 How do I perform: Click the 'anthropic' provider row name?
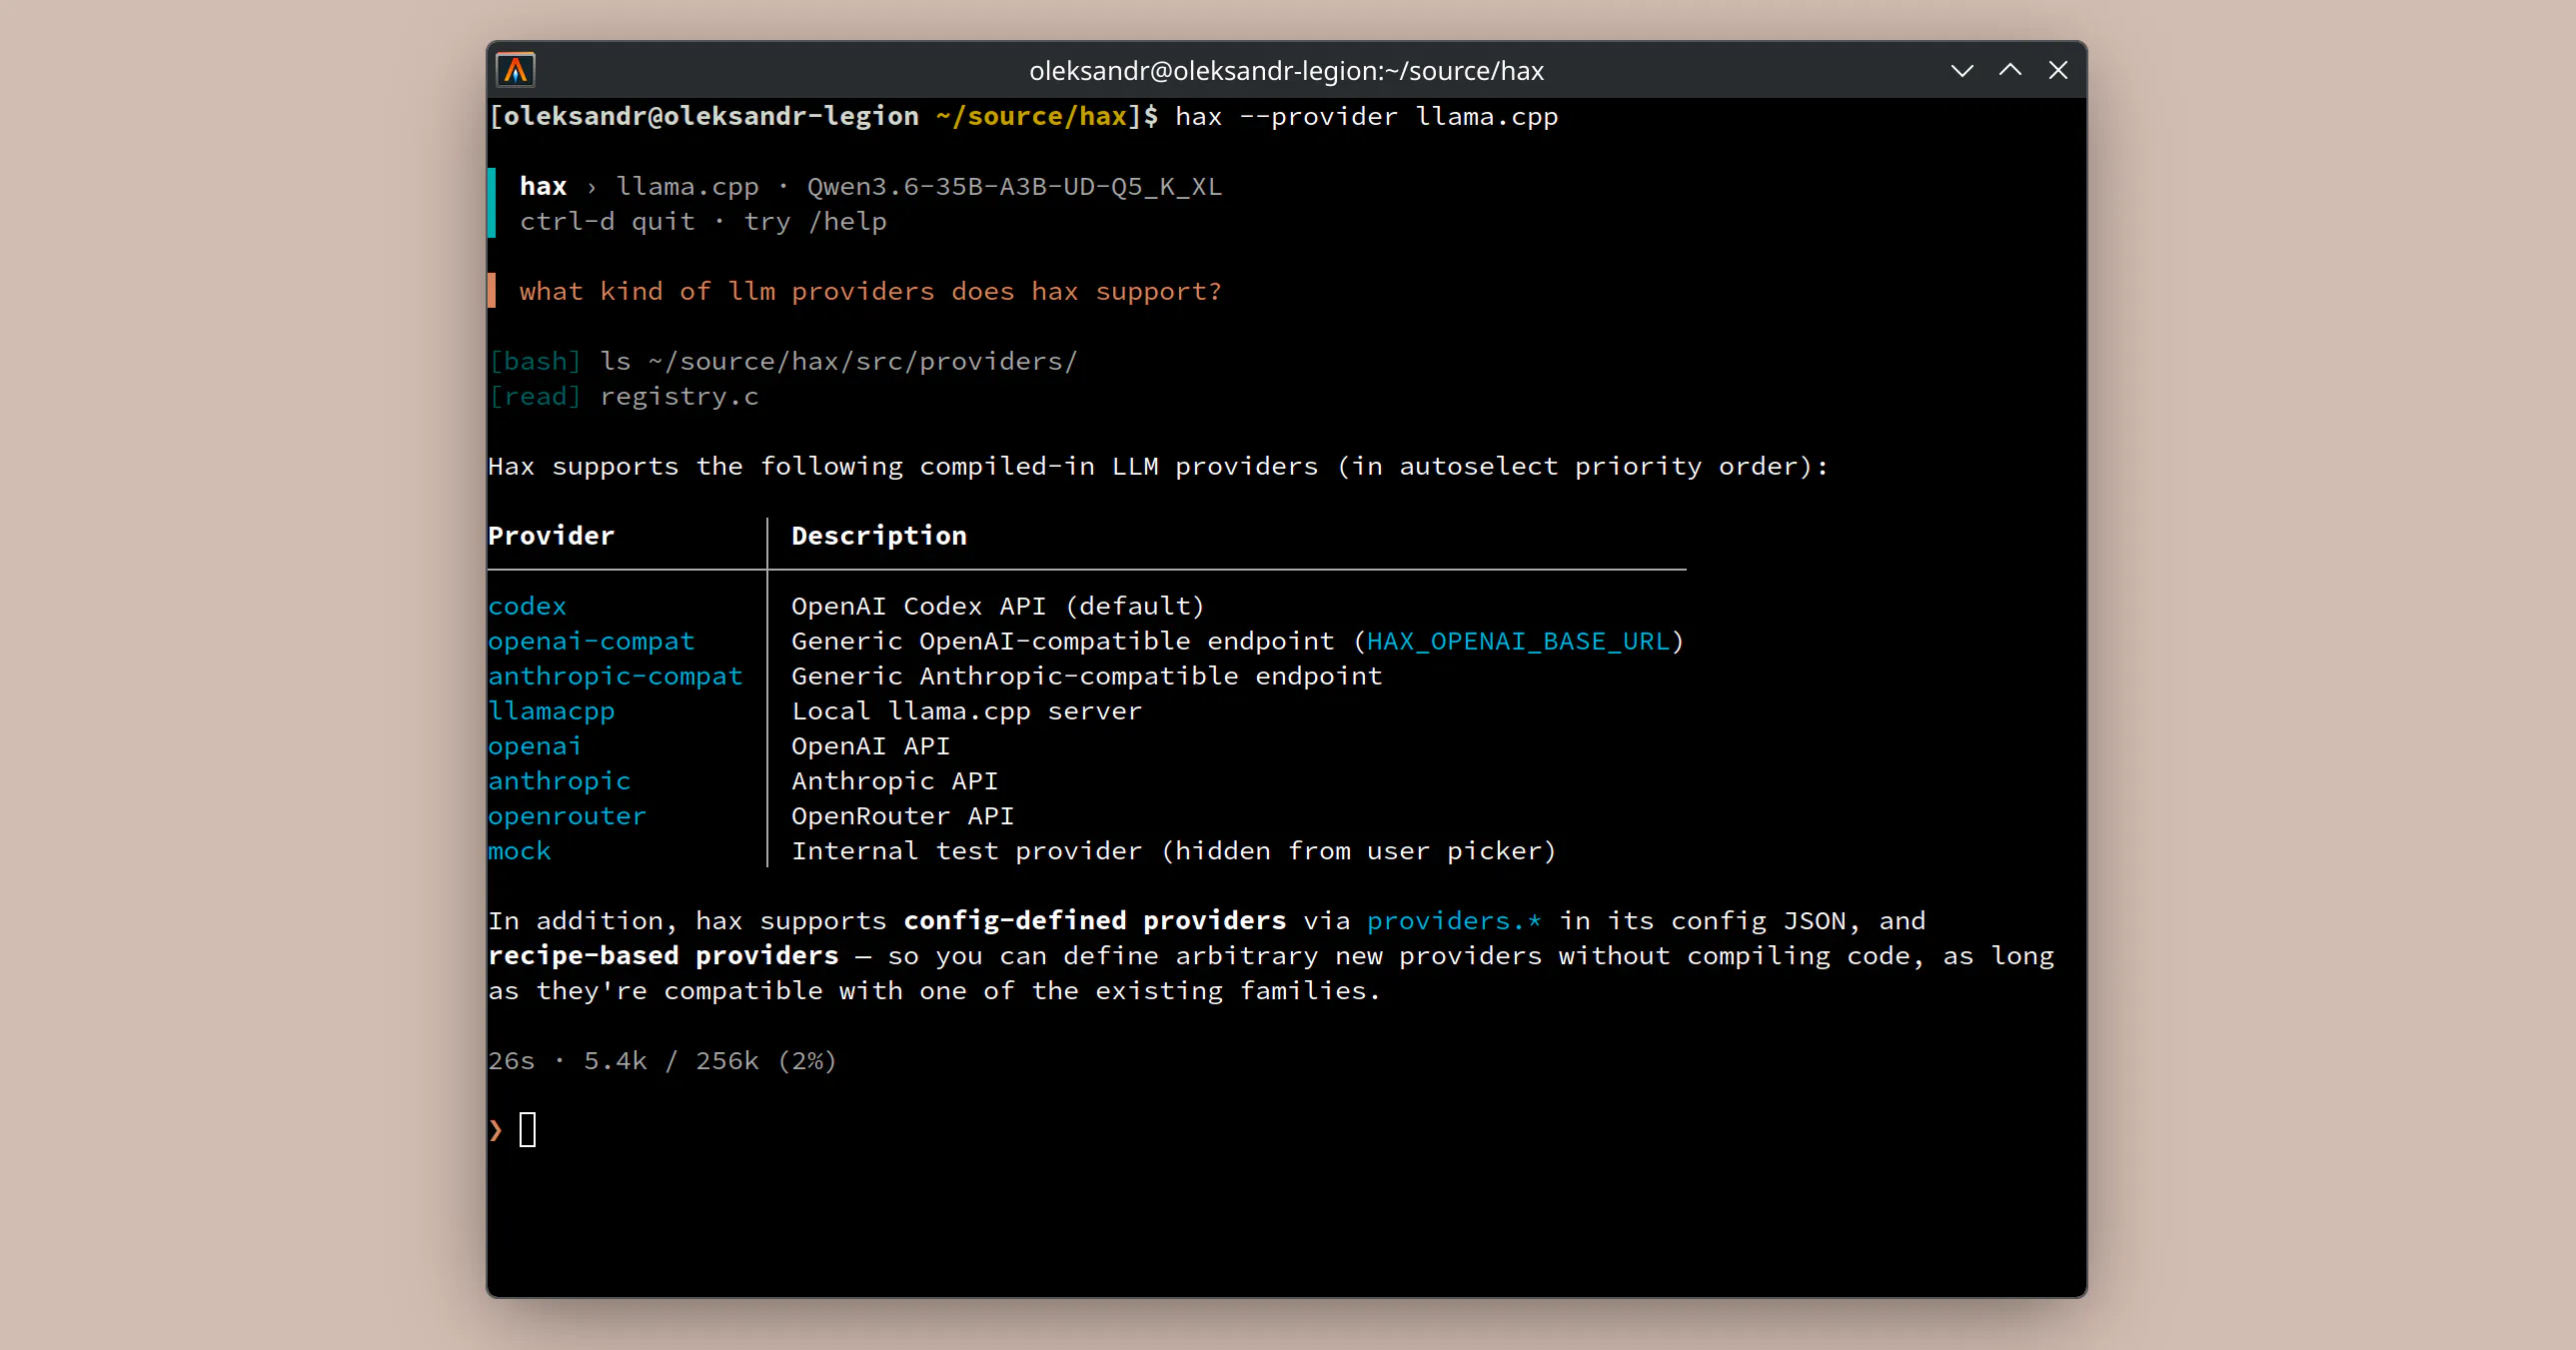point(559,782)
